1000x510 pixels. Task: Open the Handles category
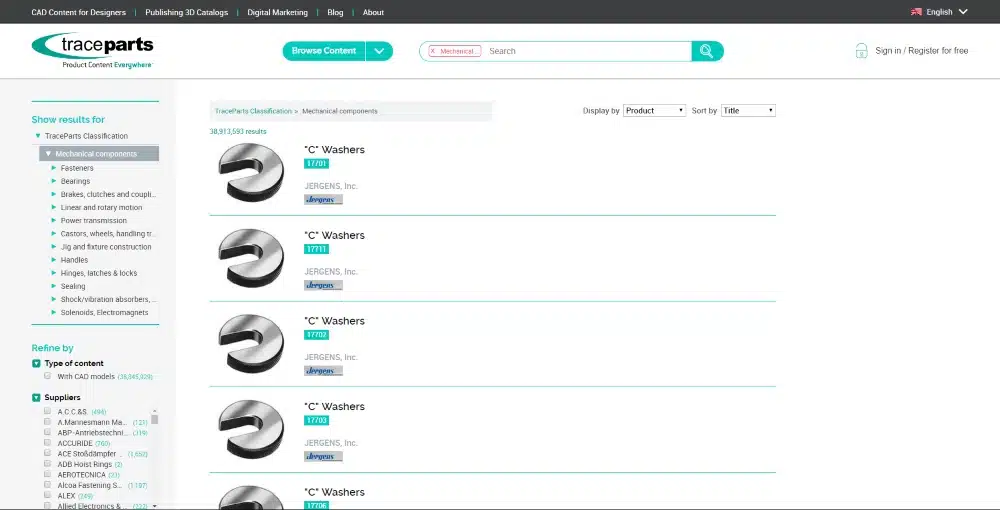[74, 260]
